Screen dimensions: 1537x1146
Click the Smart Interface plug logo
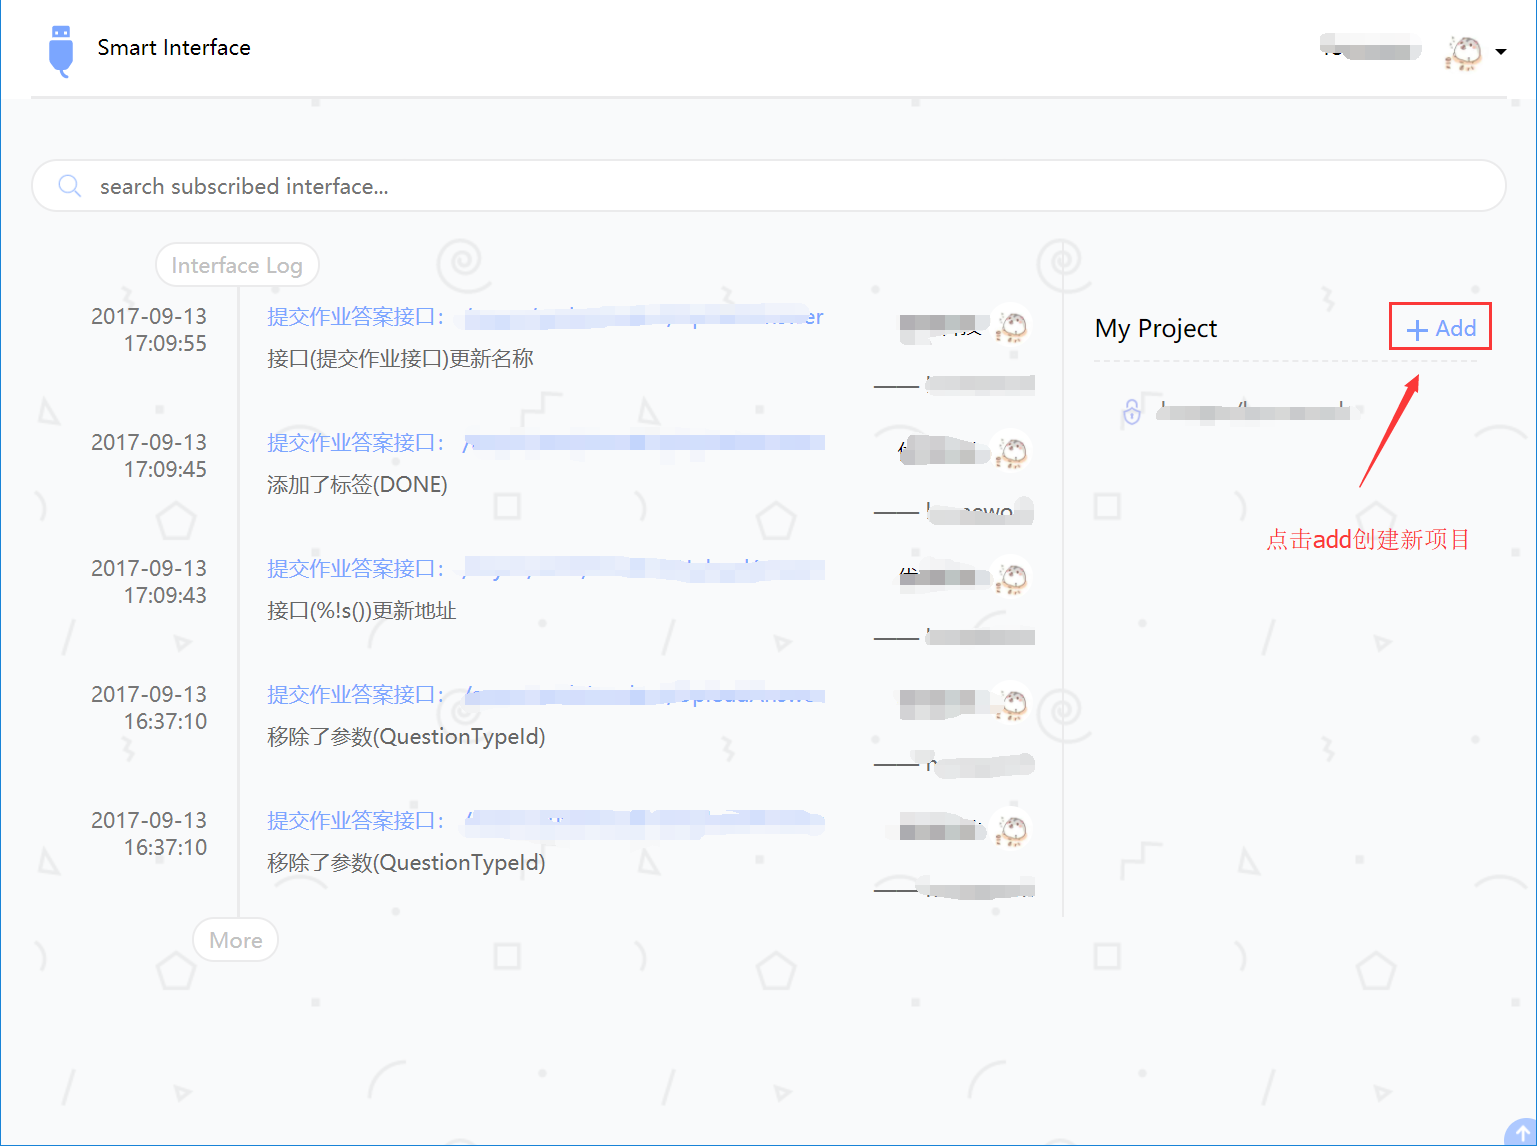(61, 50)
